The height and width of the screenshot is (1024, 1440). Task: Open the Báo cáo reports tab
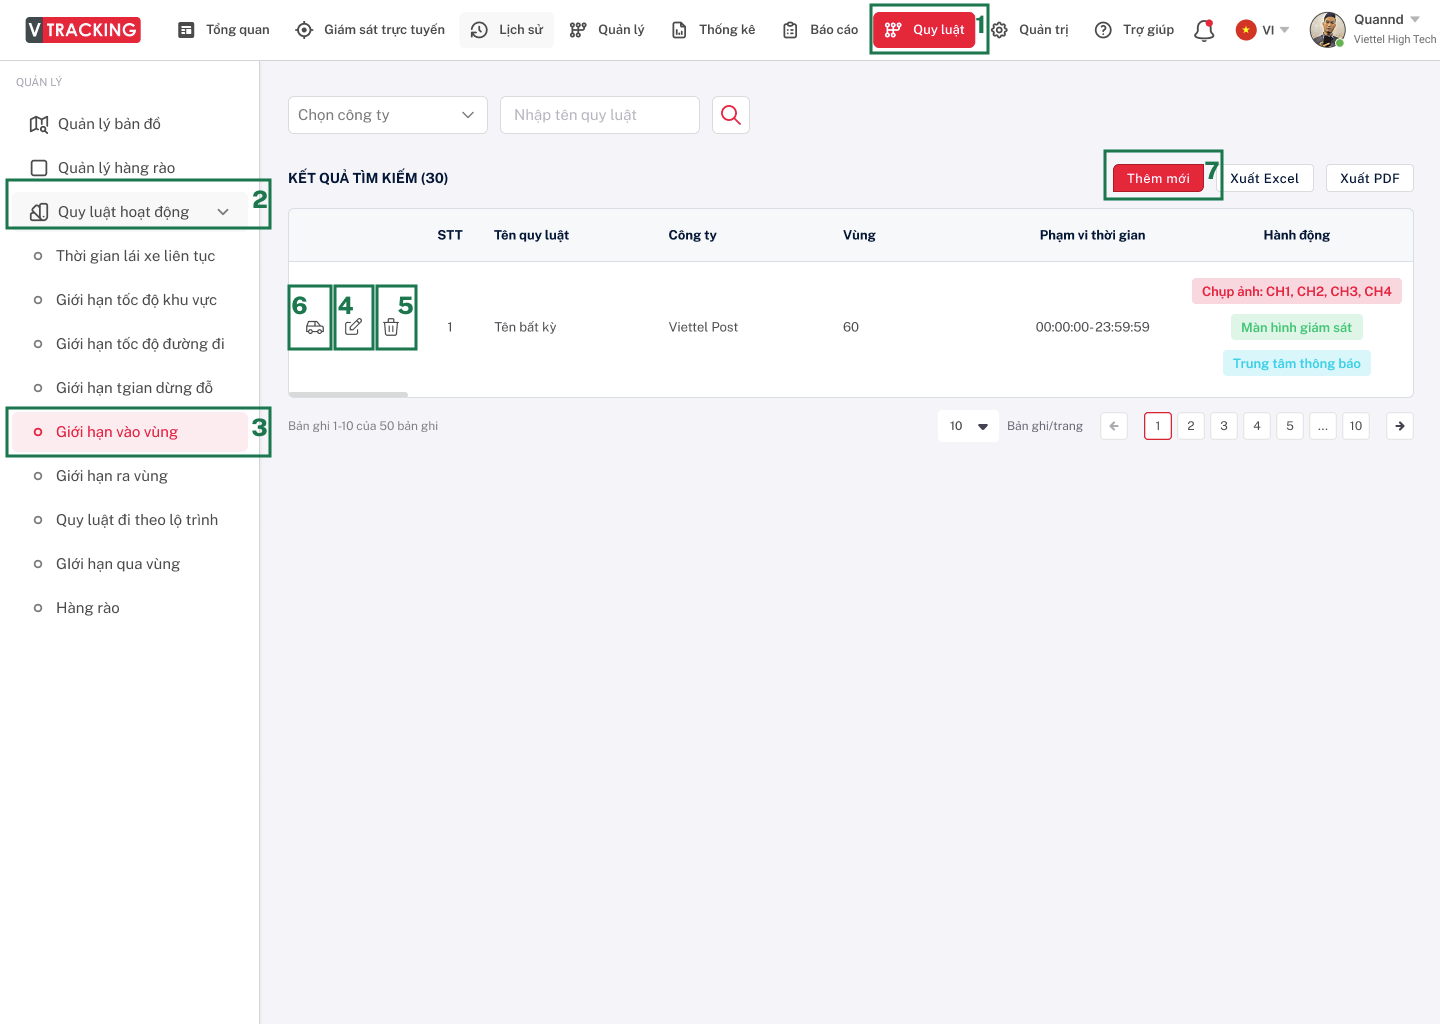820,30
